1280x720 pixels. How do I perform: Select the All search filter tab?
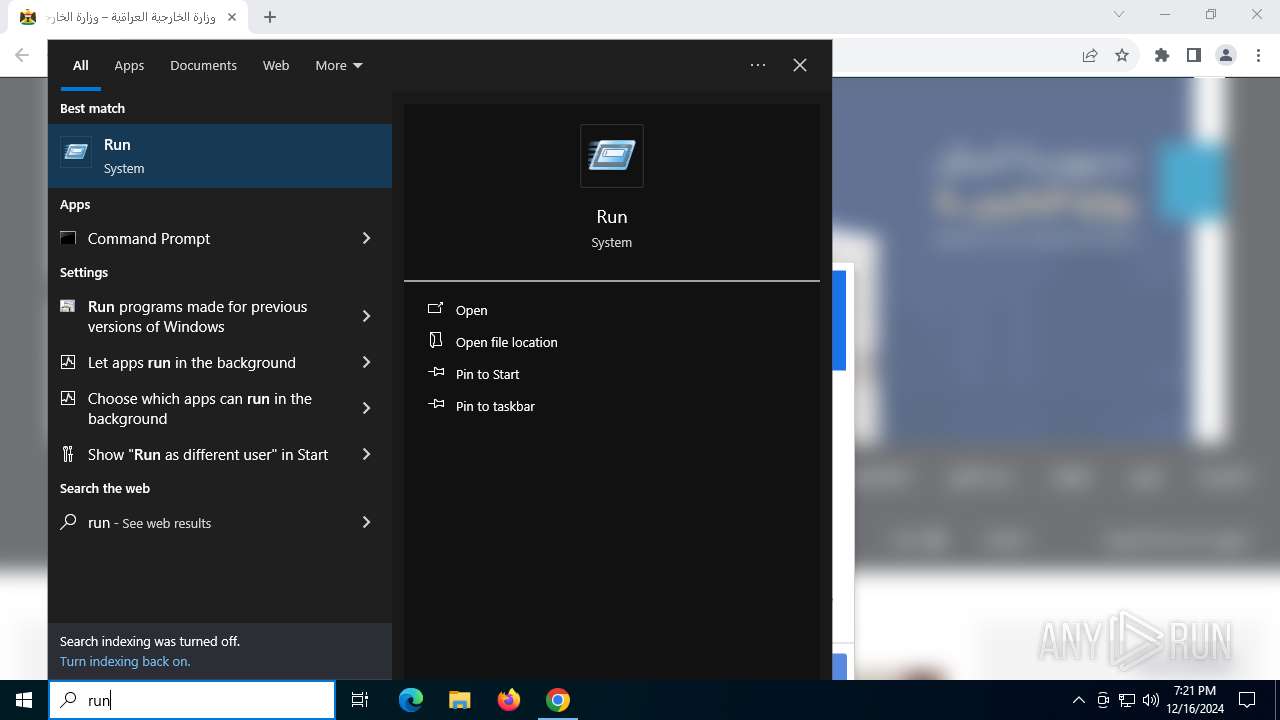(x=81, y=65)
